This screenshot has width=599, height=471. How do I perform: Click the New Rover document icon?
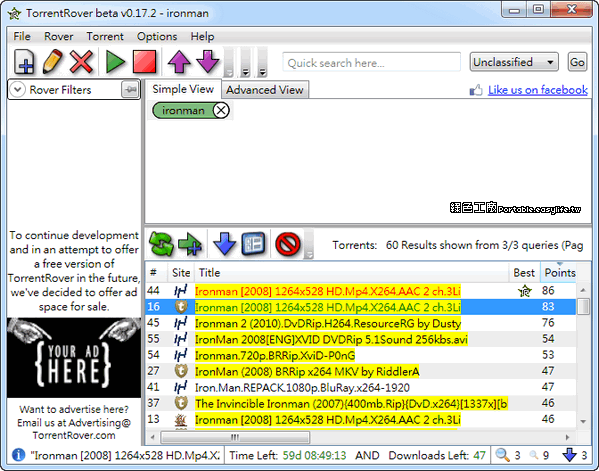pos(24,62)
